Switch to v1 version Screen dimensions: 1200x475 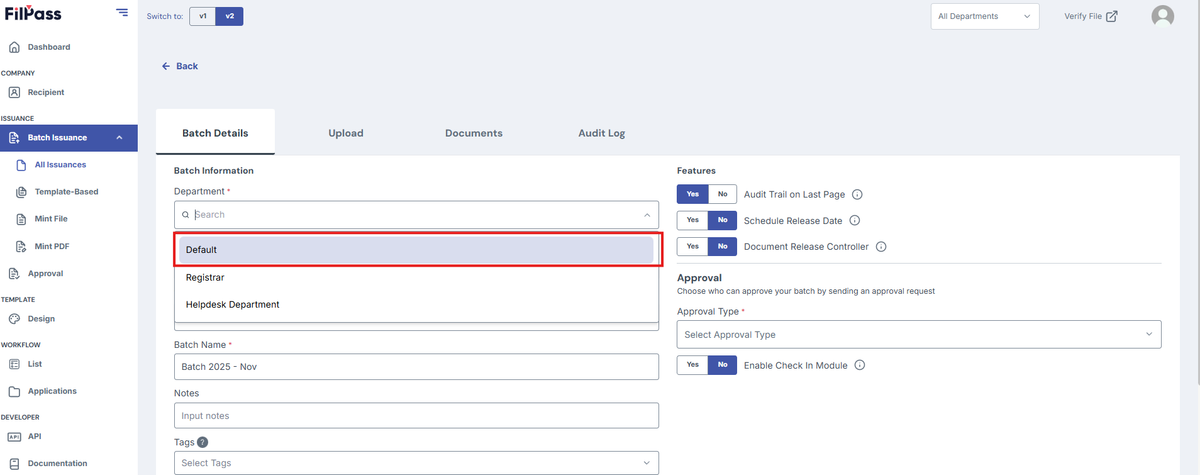(x=202, y=16)
